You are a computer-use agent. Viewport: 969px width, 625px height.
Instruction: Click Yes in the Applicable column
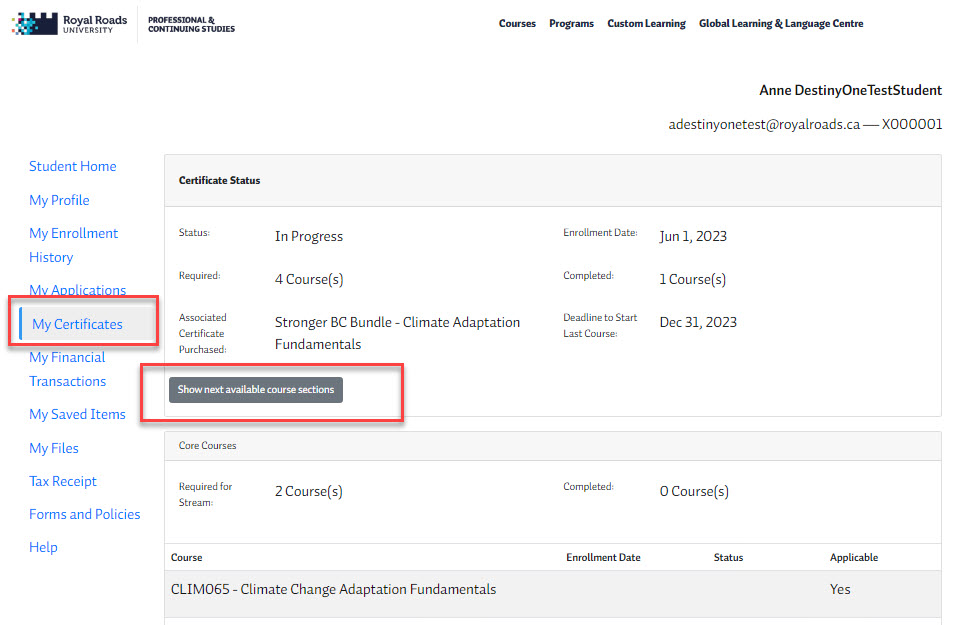click(840, 590)
